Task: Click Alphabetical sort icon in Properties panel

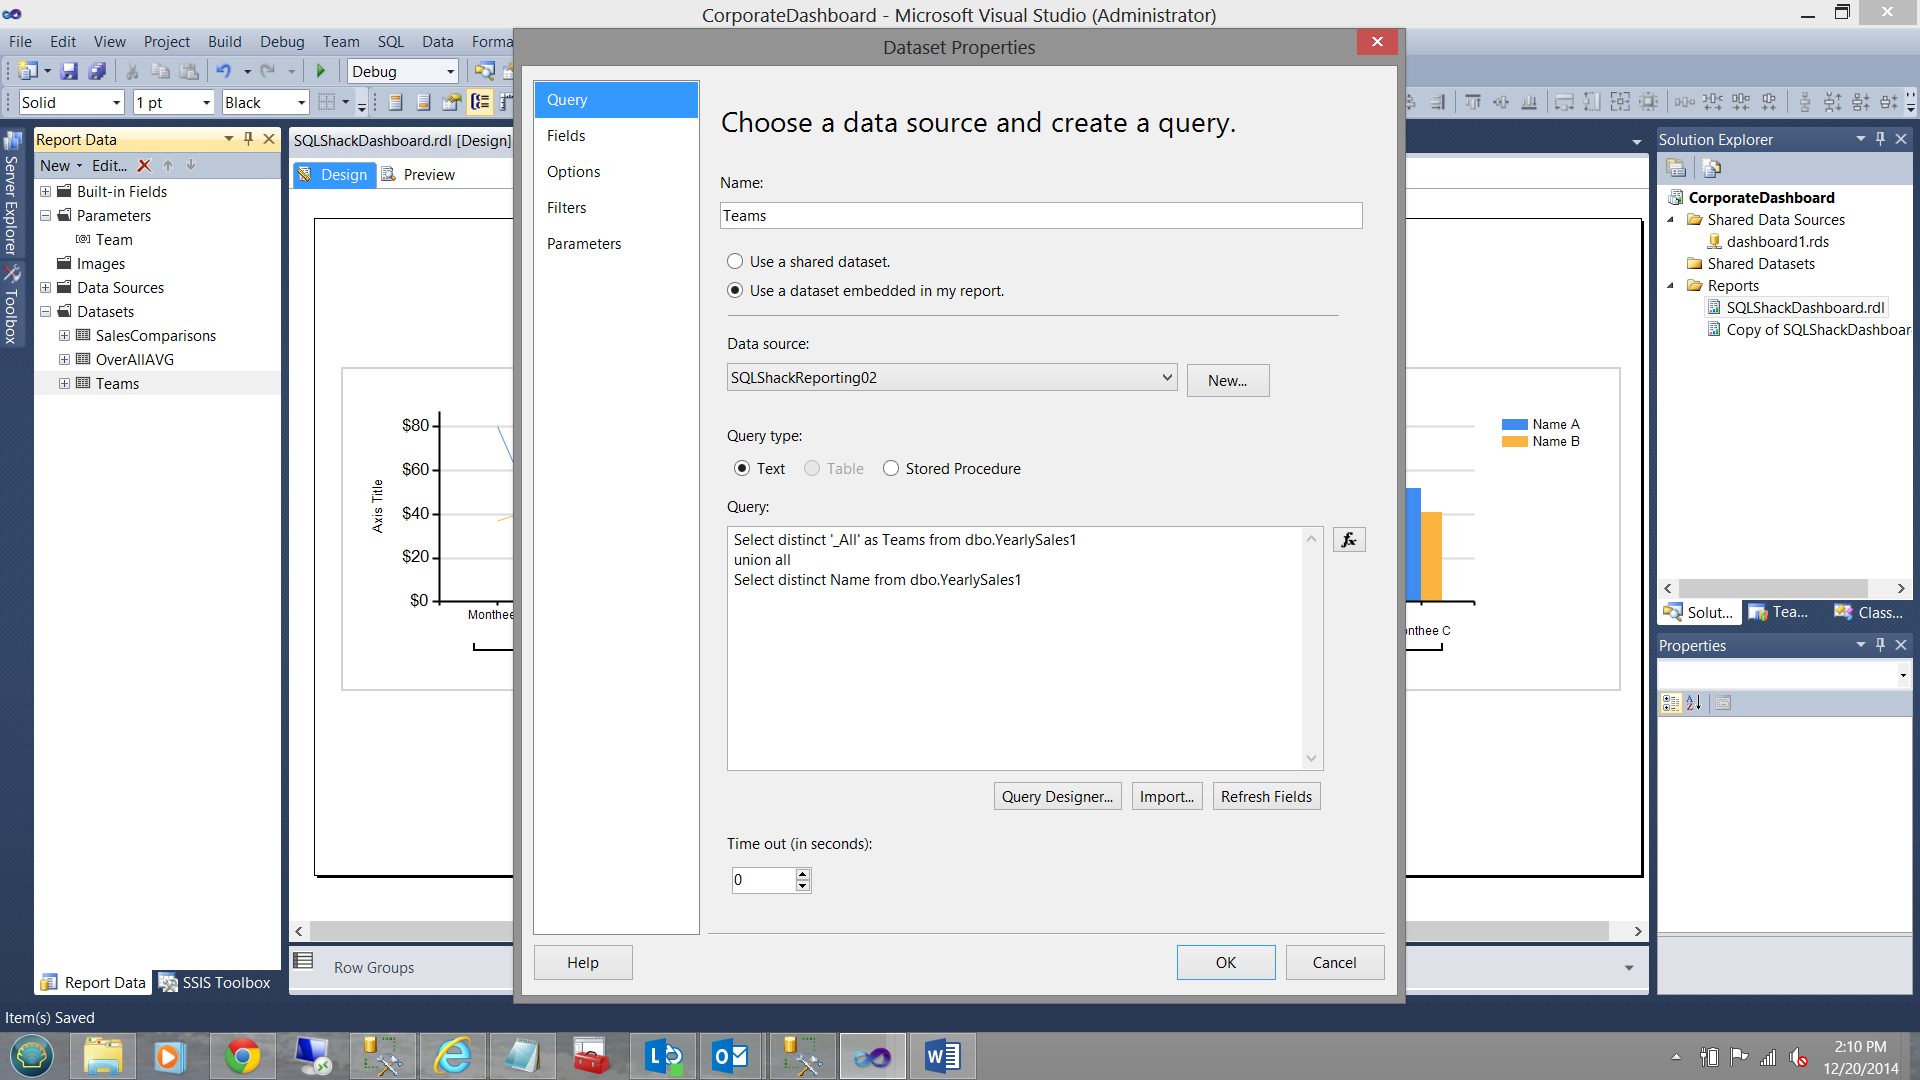Action: click(1693, 703)
